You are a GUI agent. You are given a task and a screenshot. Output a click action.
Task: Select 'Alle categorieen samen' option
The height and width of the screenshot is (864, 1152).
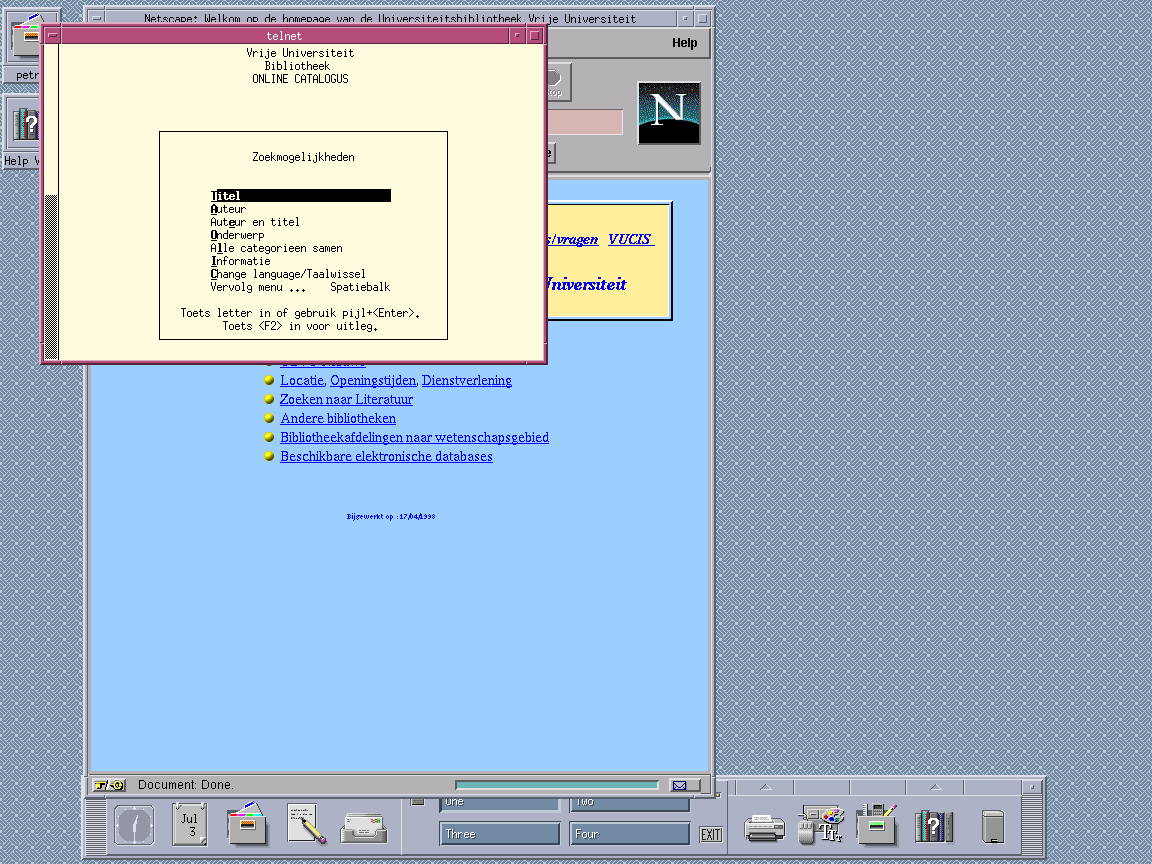point(276,248)
